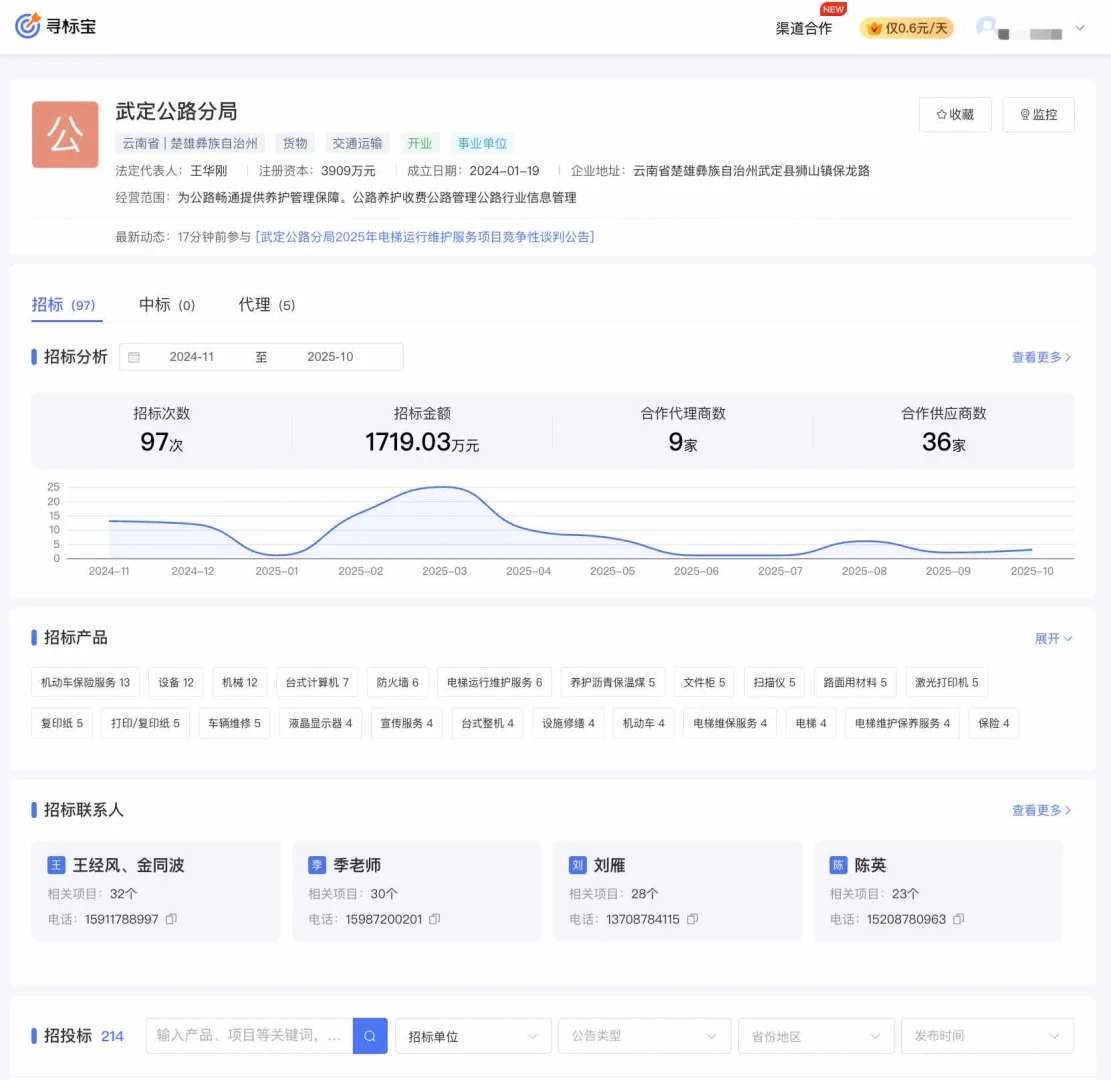Copy 刘雁's phone number using the copy icon
Screen dimensions: 1111x1080
tap(692, 919)
